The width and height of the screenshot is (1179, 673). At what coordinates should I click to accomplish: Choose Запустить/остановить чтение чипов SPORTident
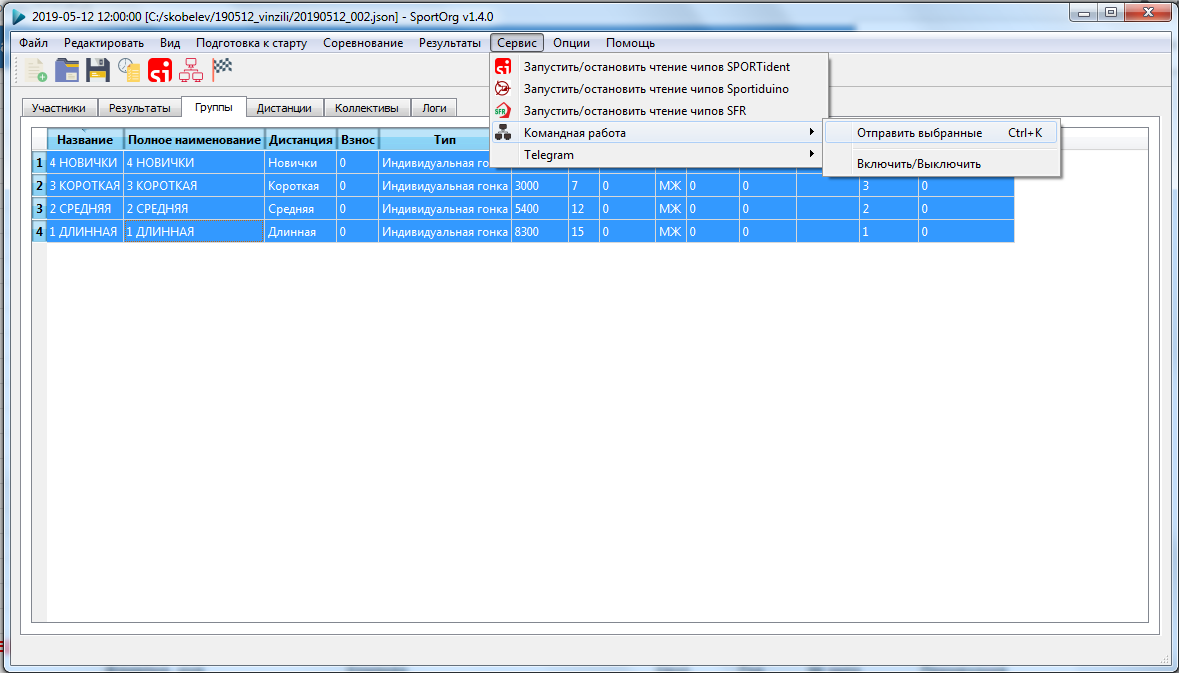(x=659, y=67)
